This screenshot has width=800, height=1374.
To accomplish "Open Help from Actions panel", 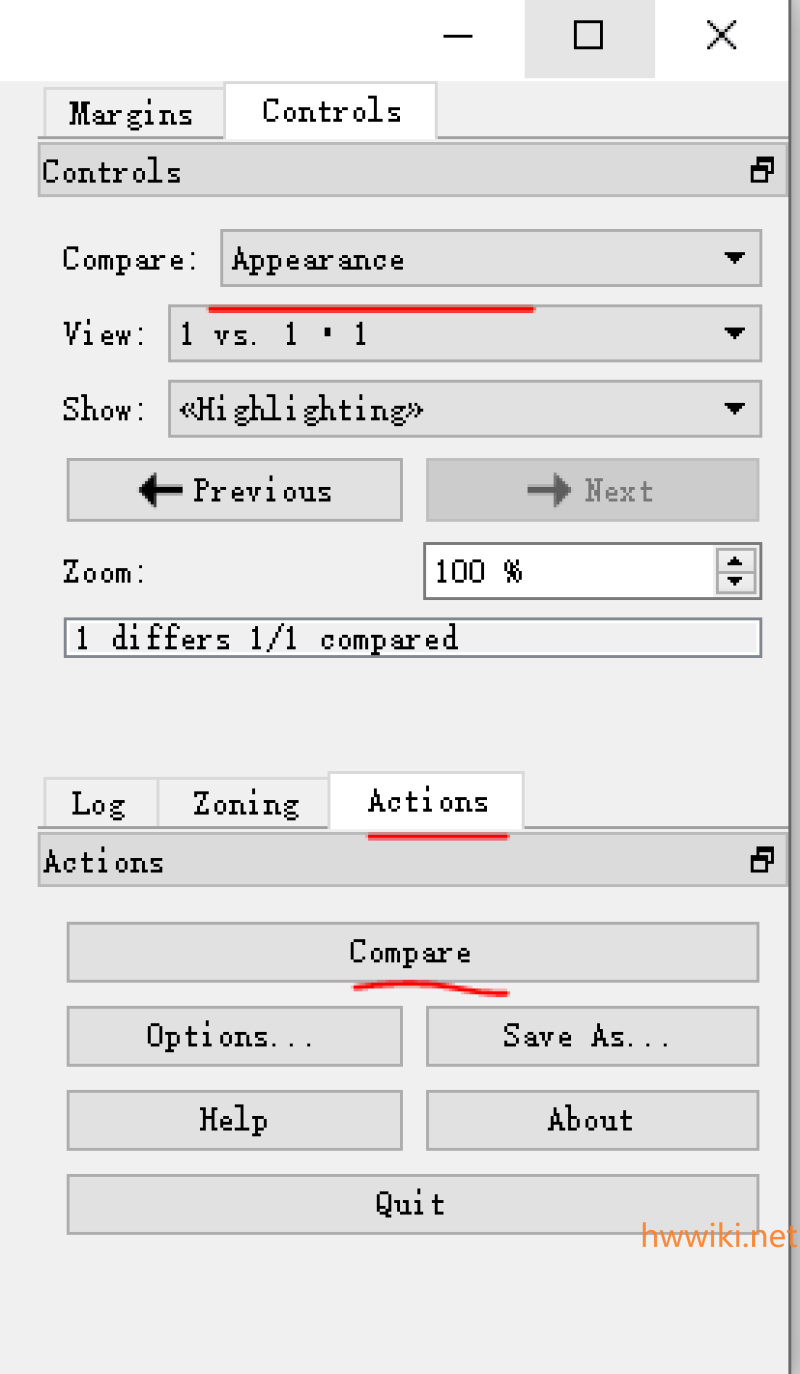I will (235, 1119).
